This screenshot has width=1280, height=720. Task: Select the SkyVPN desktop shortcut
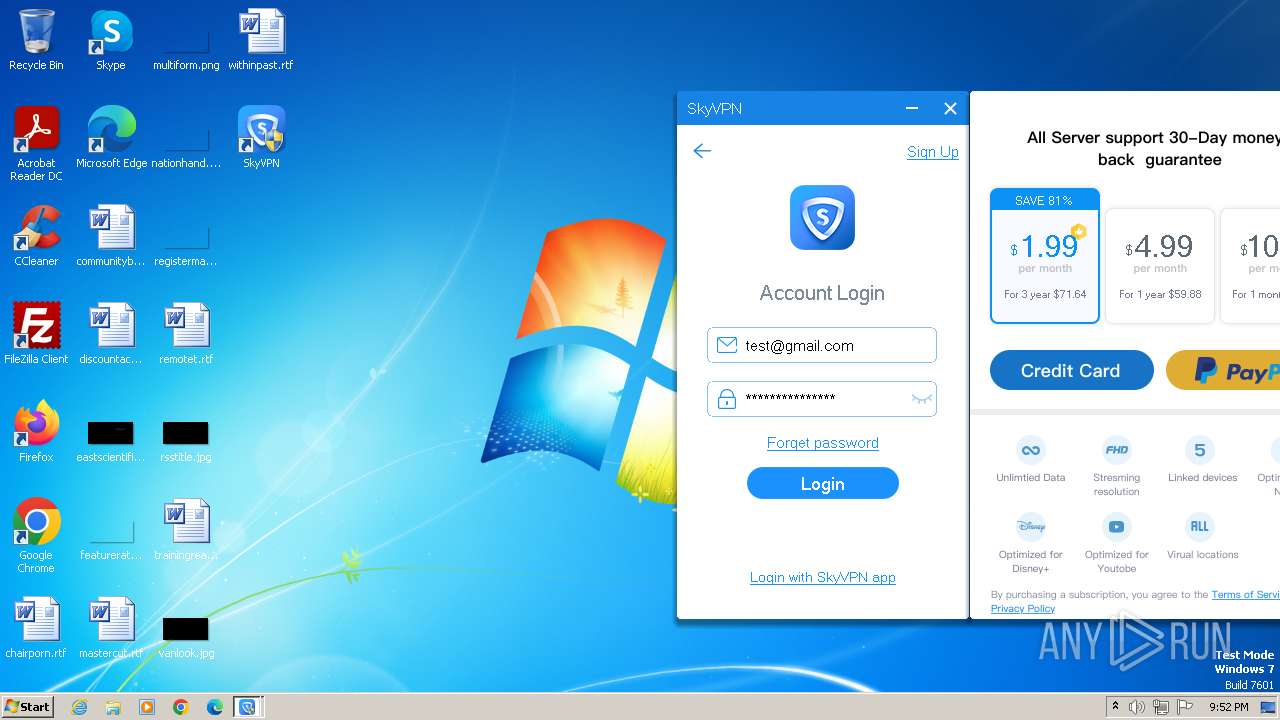click(261, 138)
